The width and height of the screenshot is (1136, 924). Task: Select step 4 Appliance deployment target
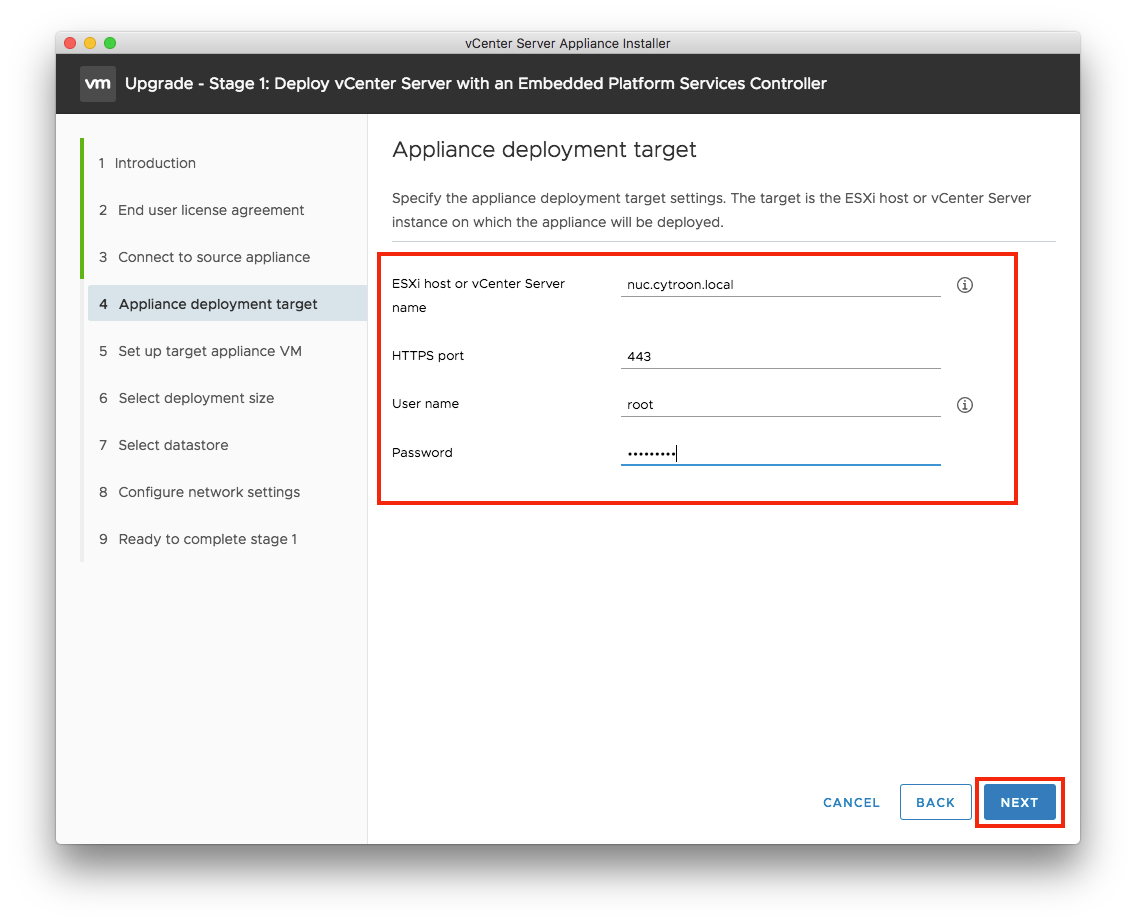click(227, 304)
